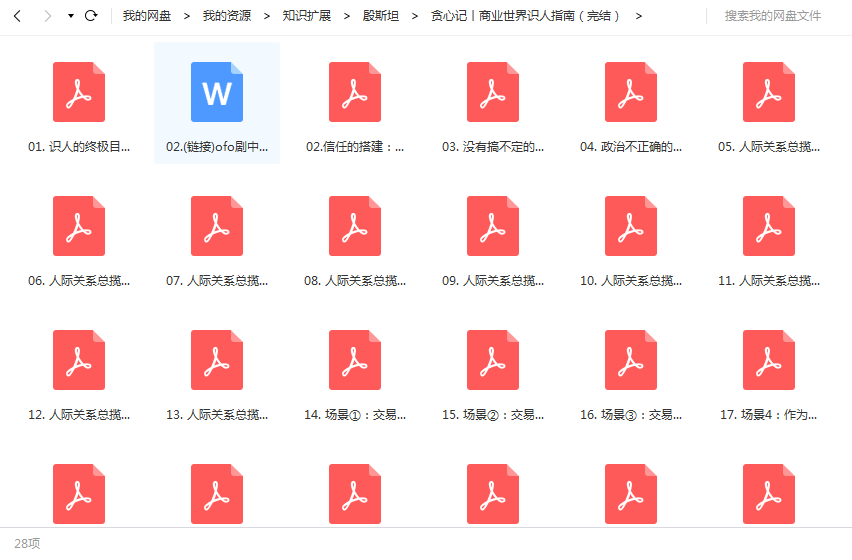The width and height of the screenshot is (852, 560).
Task: Click file name 06. 人际关系总揽...
Action: pos(79,281)
